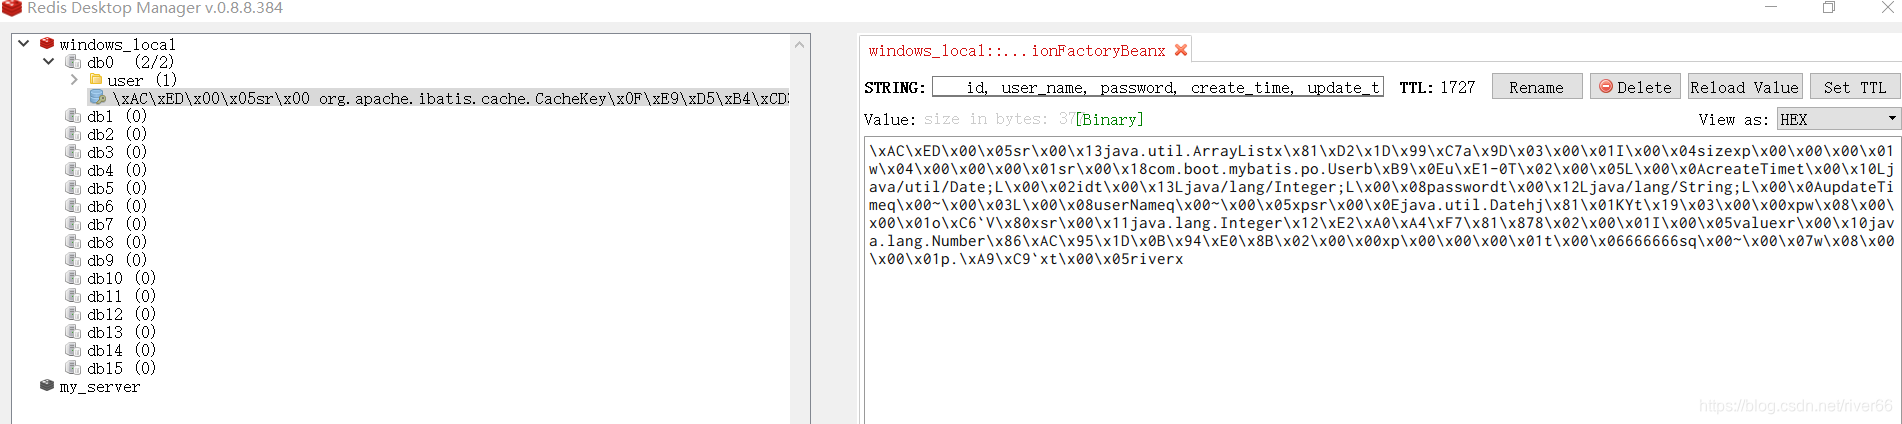Select db12 (0) in the tree
This screenshot has height=424, width=1902.
(x=121, y=315)
